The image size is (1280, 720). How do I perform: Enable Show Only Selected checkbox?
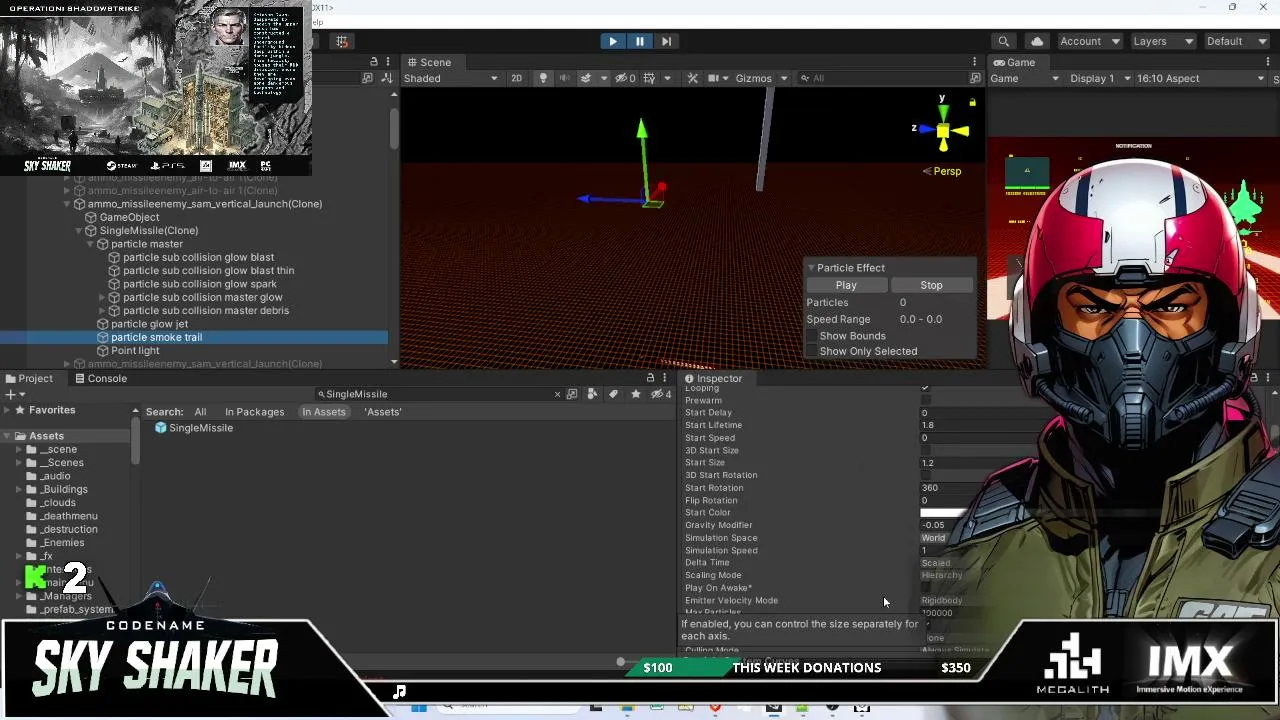click(x=811, y=351)
